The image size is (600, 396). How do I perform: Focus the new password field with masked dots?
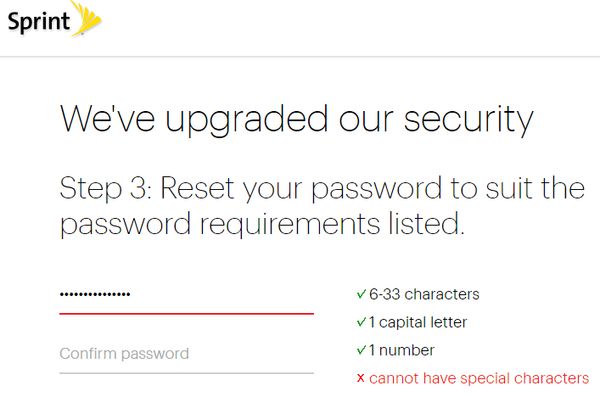[186, 295]
